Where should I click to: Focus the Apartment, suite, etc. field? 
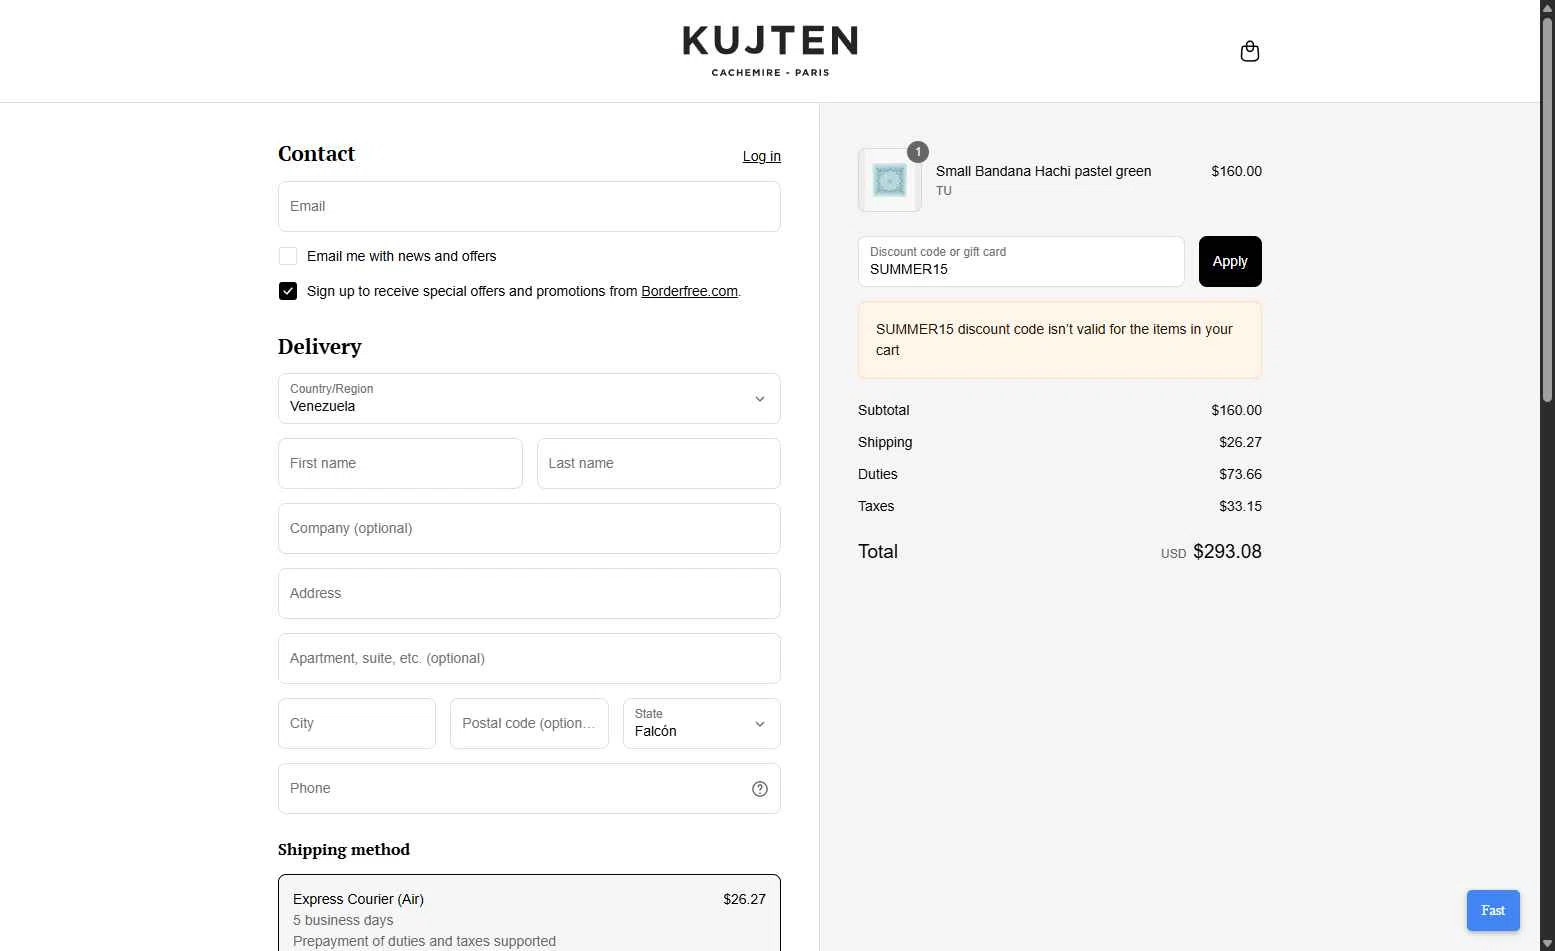529,658
